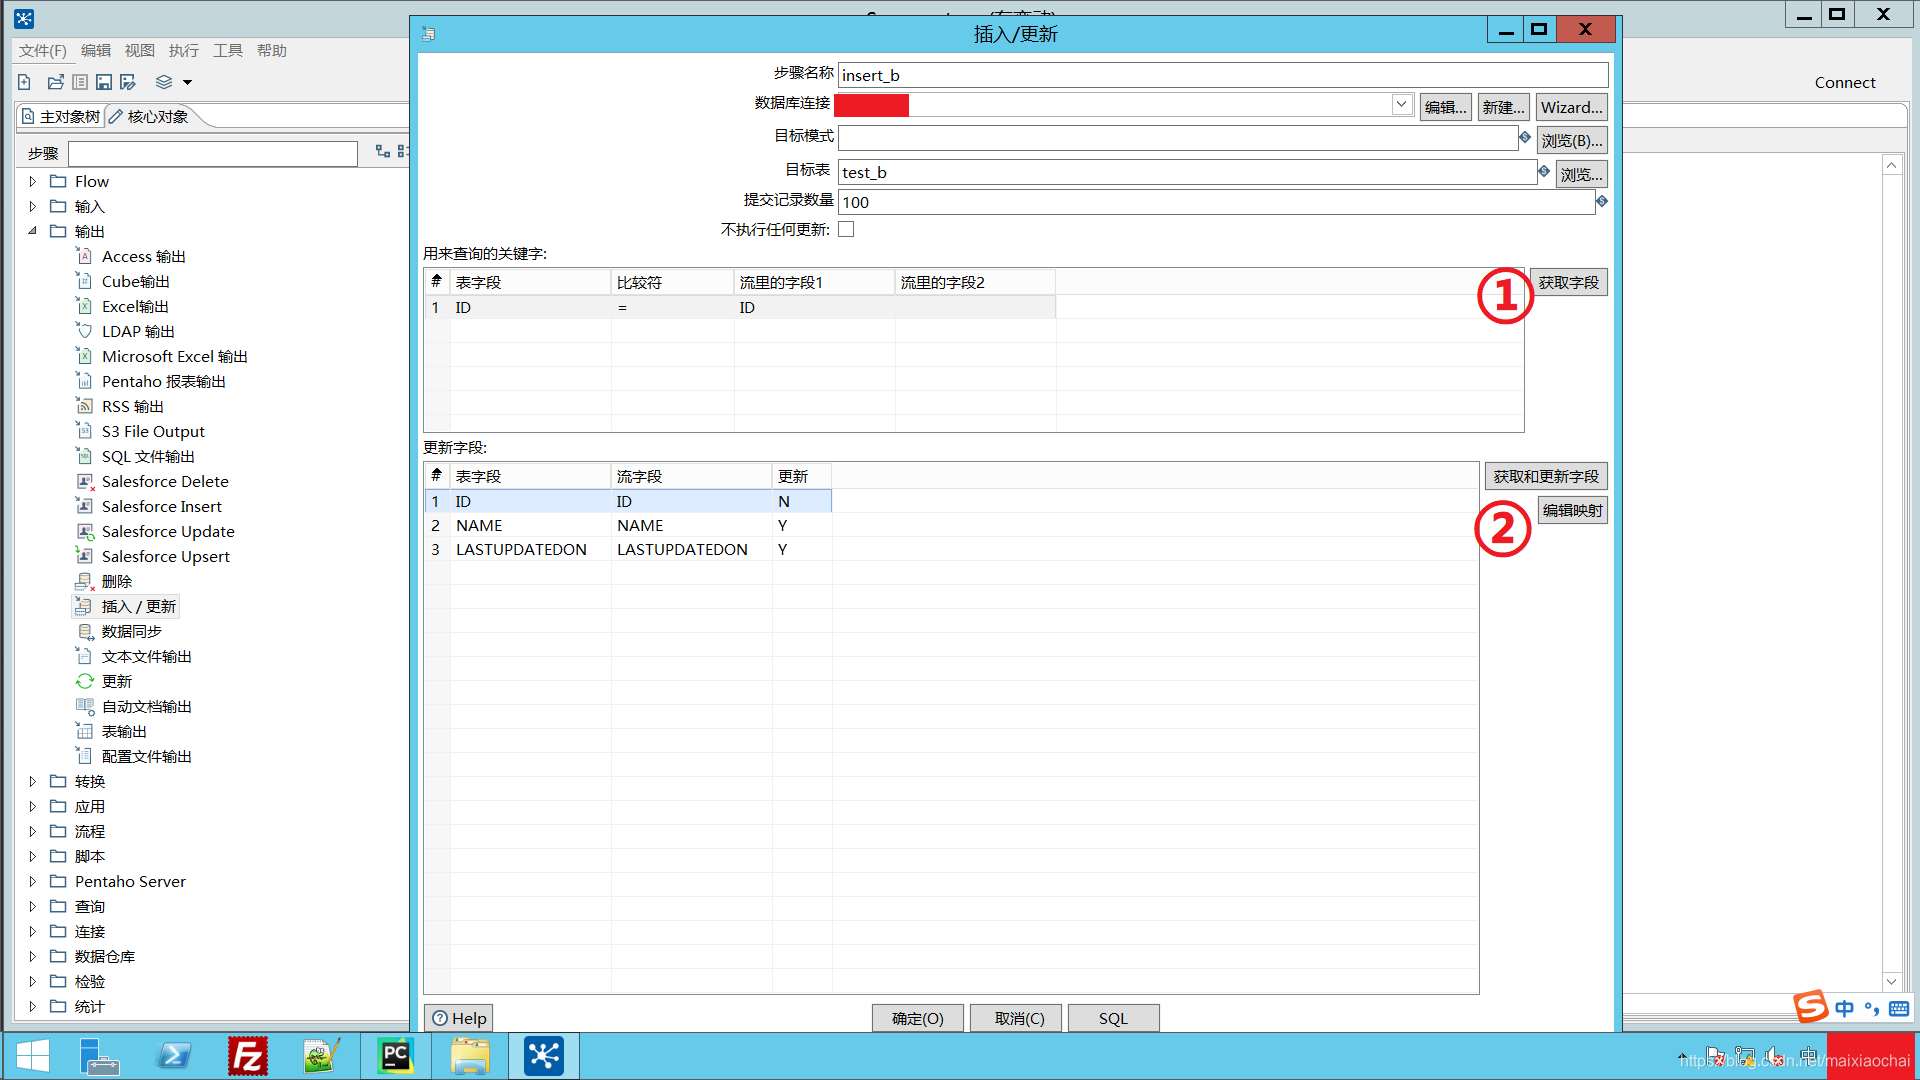Screen dimensions: 1920x1080
Task: Click the 获取字段 button
Action: click(x=1567, y=282)
